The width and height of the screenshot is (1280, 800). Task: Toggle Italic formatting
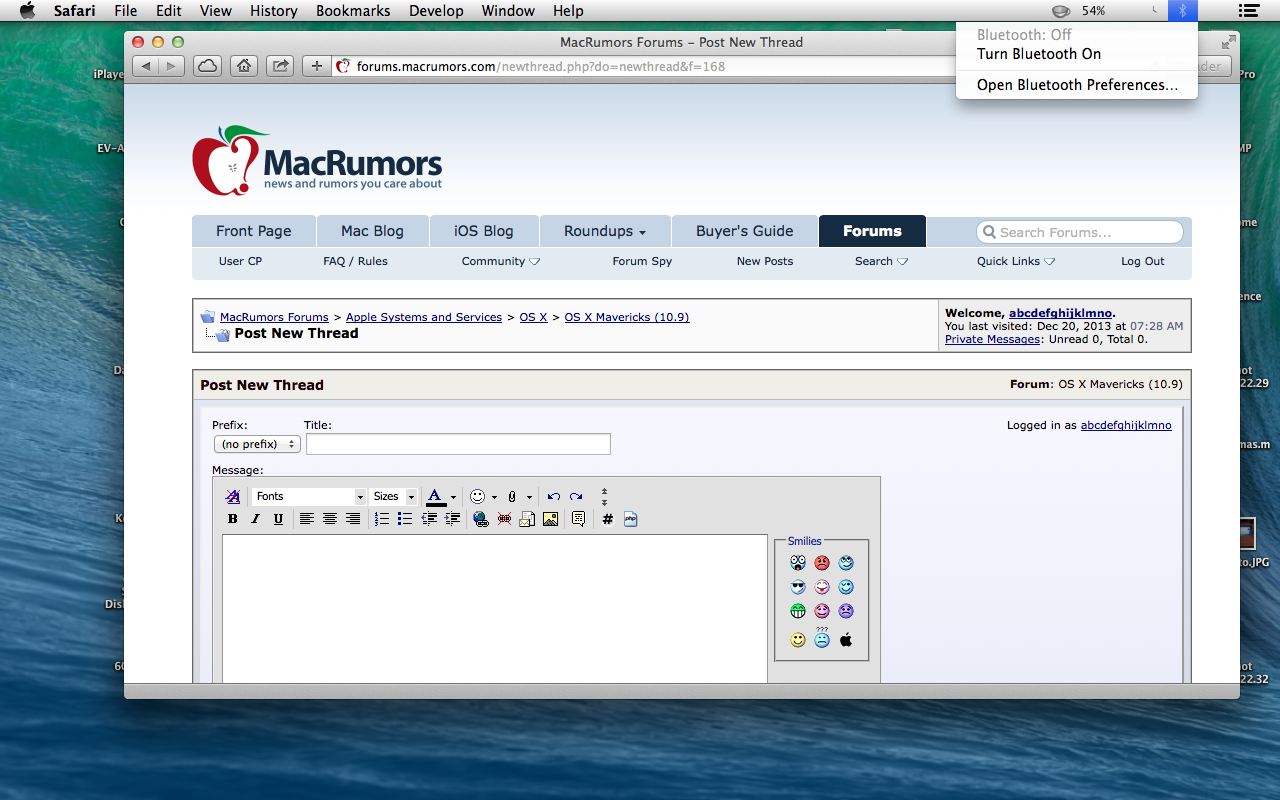click(x=255, y=519)
